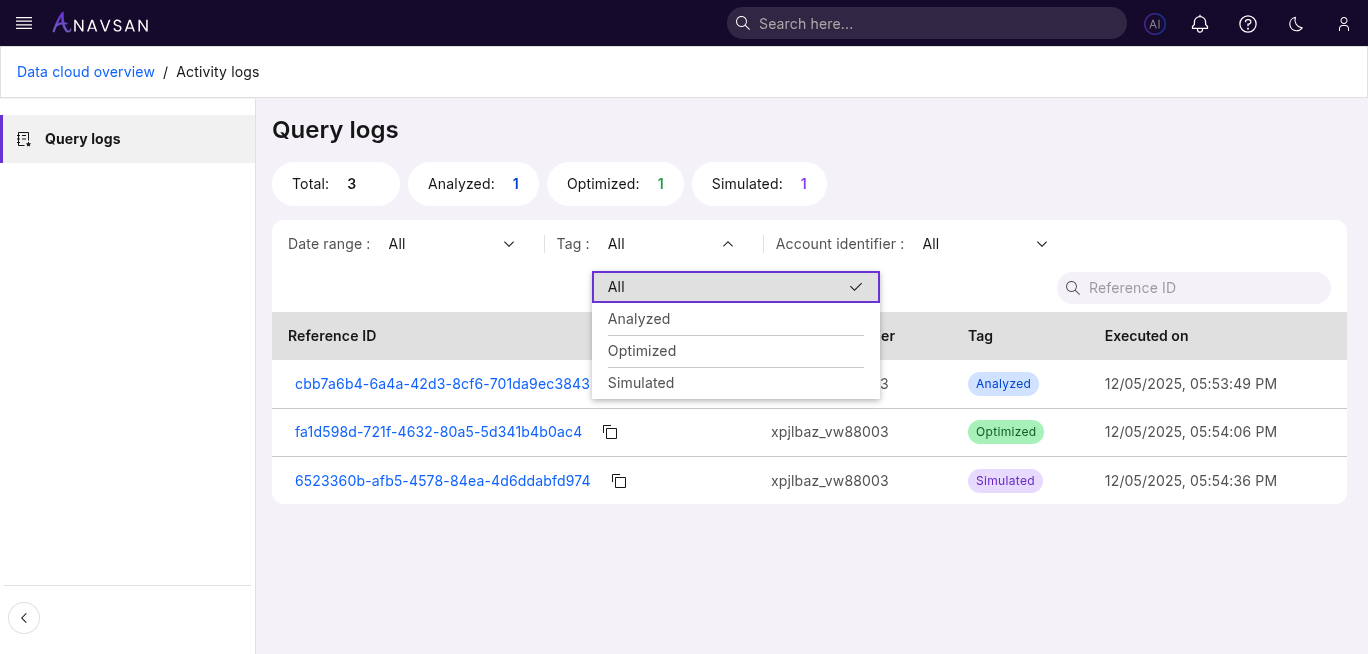Viewport: 1368px width, 654px height.
Task: Go to Data cloud overview breadcrumb
Action: pyautogui.click(x=86, y=72)
